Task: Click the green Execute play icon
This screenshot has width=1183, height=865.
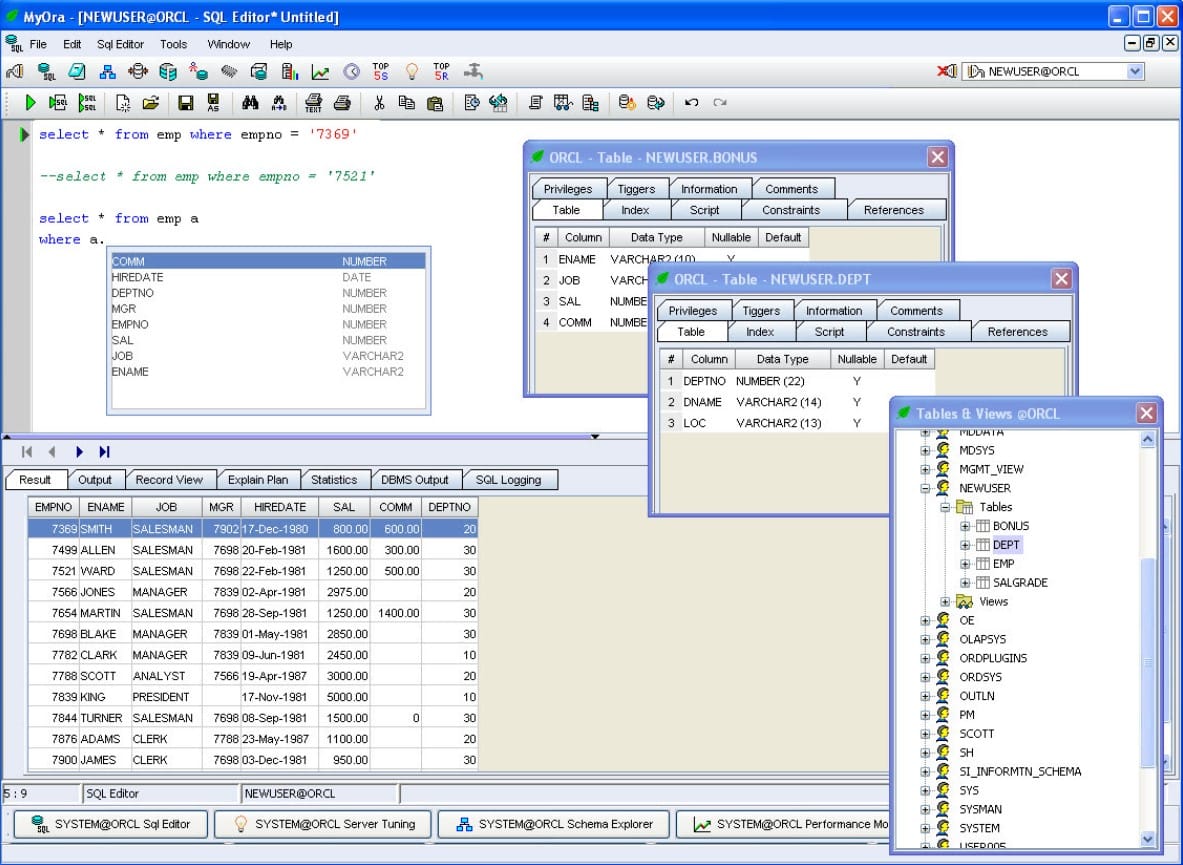Action: [30, 103]
